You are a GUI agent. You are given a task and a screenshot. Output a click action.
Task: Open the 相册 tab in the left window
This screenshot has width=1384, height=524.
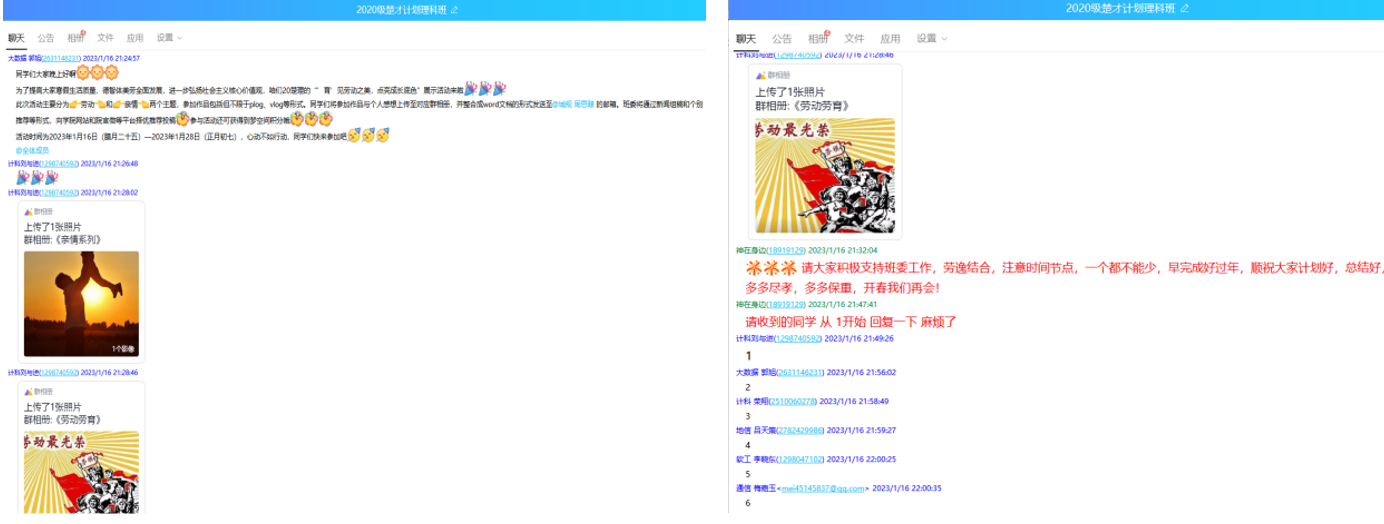pyautogui.click(x=76, y=38)
